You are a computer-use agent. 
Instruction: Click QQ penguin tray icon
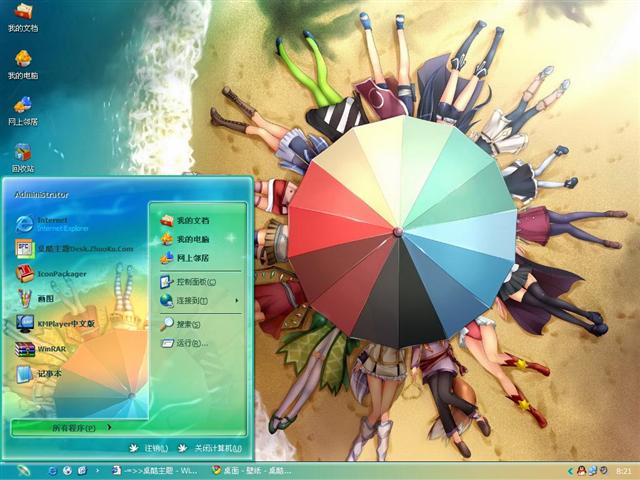tap(581, 471)
